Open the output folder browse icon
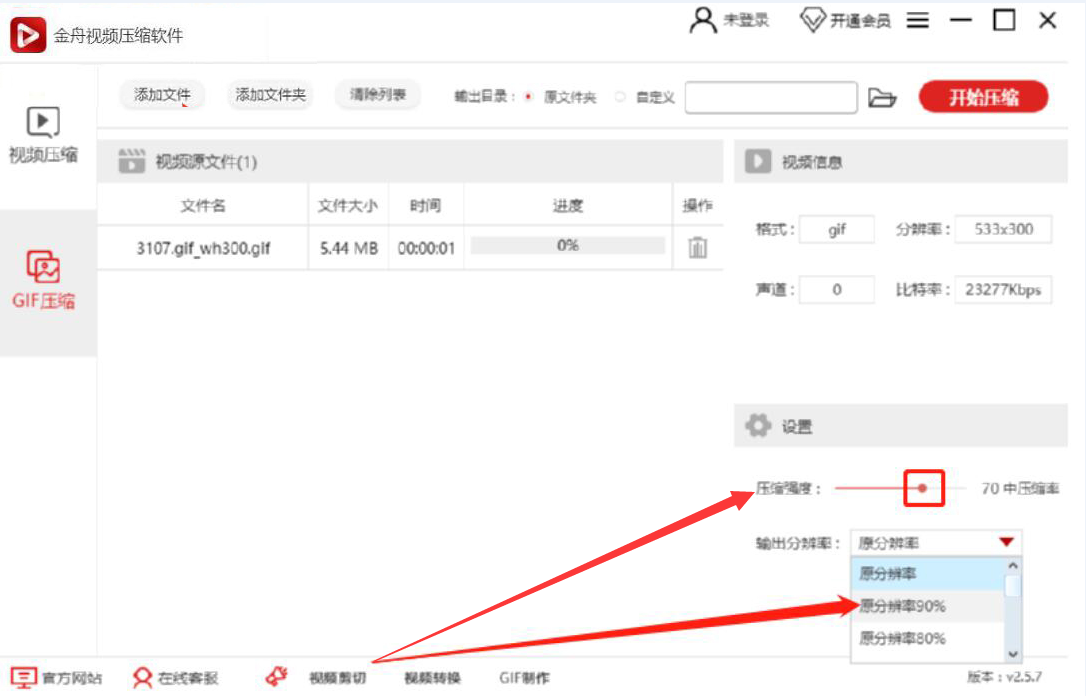1086x696 pixels. (x=884, y=97)
